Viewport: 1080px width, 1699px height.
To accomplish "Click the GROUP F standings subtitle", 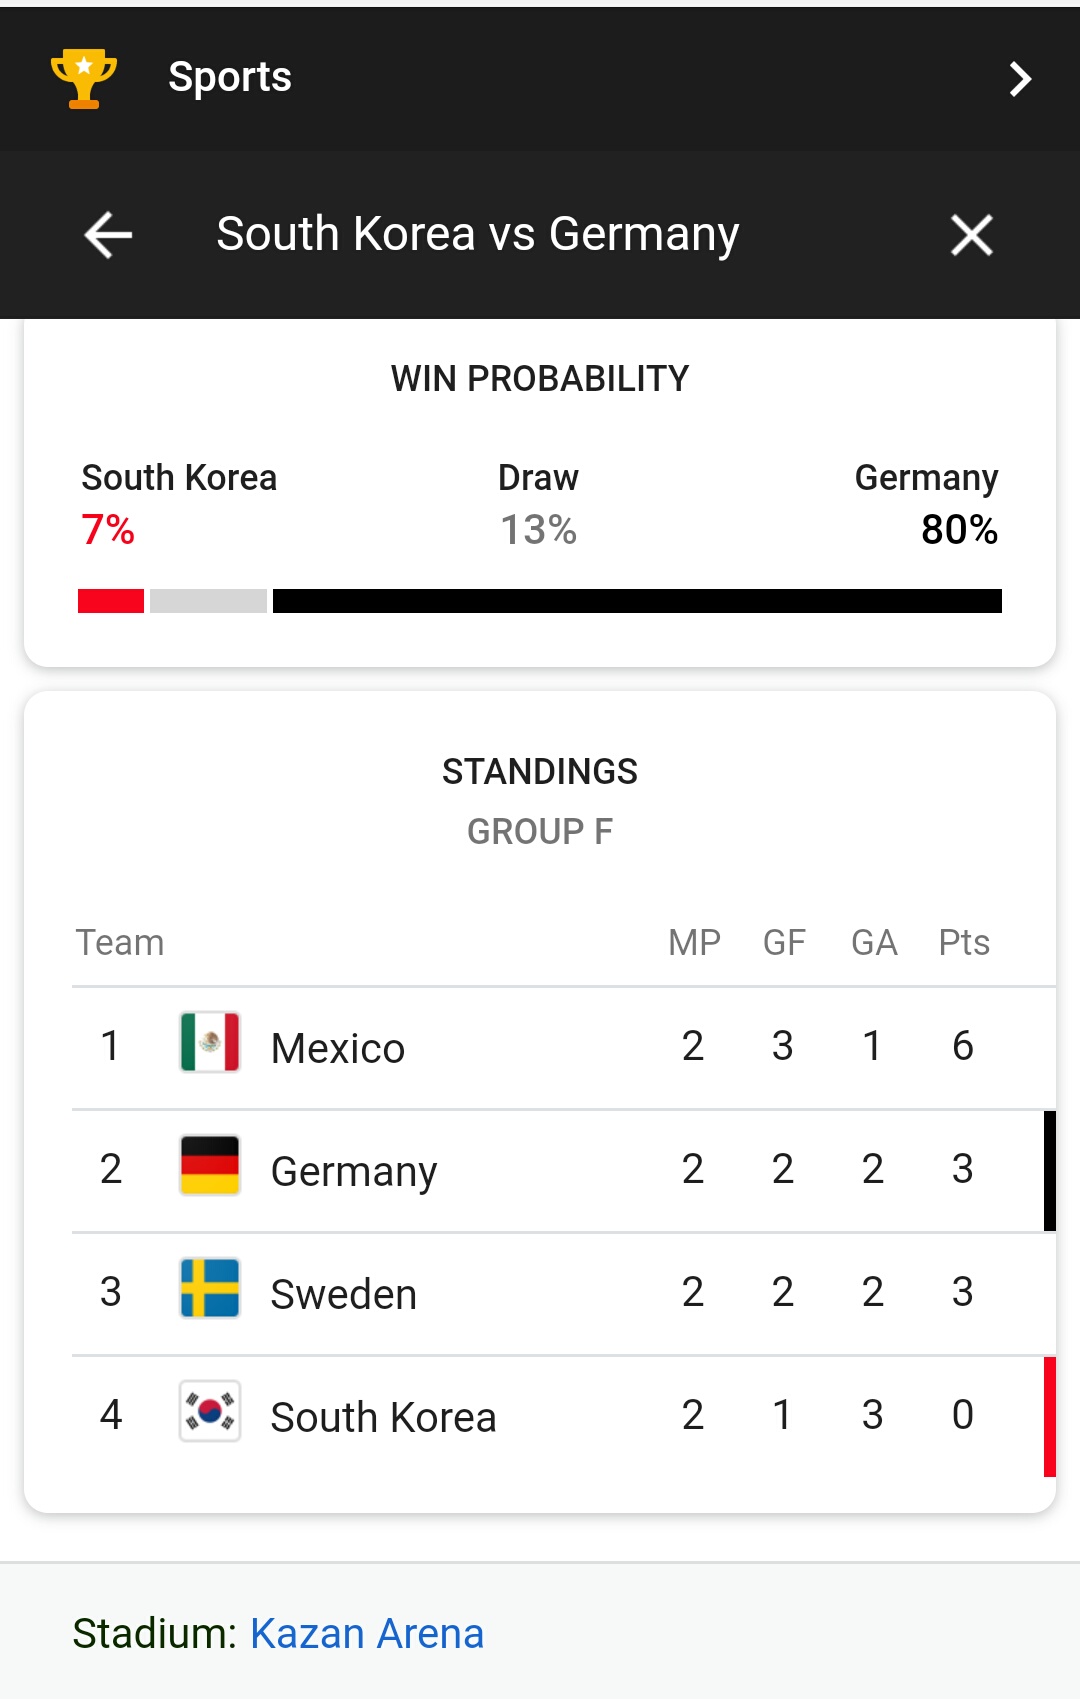I will [x=540, y=831].
